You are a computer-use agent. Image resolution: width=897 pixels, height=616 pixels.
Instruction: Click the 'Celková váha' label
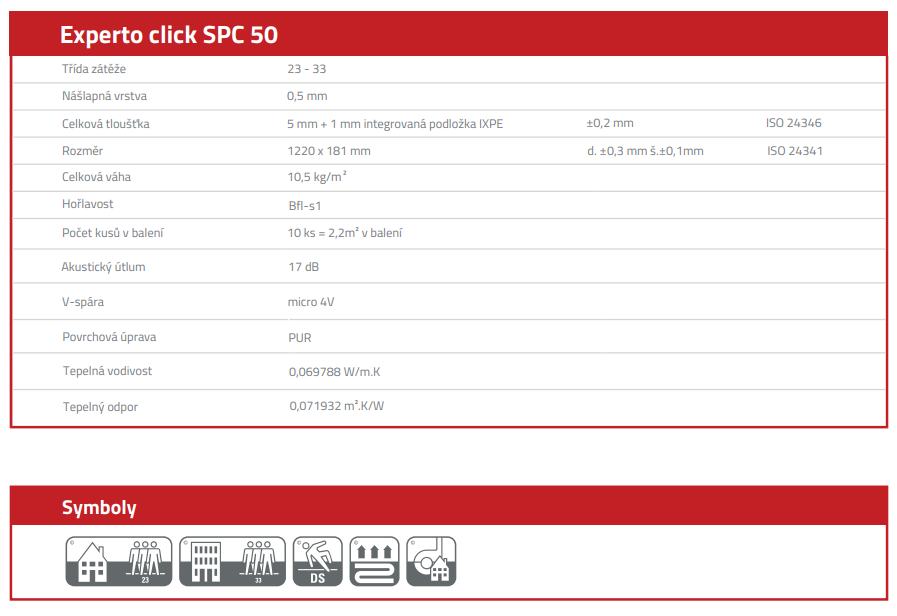tap(96, 177)
